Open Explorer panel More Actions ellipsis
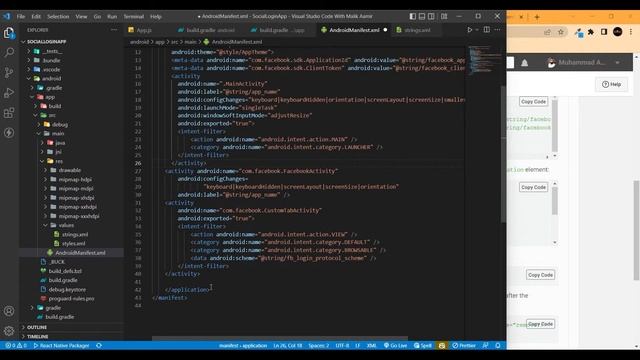The image size is (640, 360). pyautogui.click(x=114, y=30)
